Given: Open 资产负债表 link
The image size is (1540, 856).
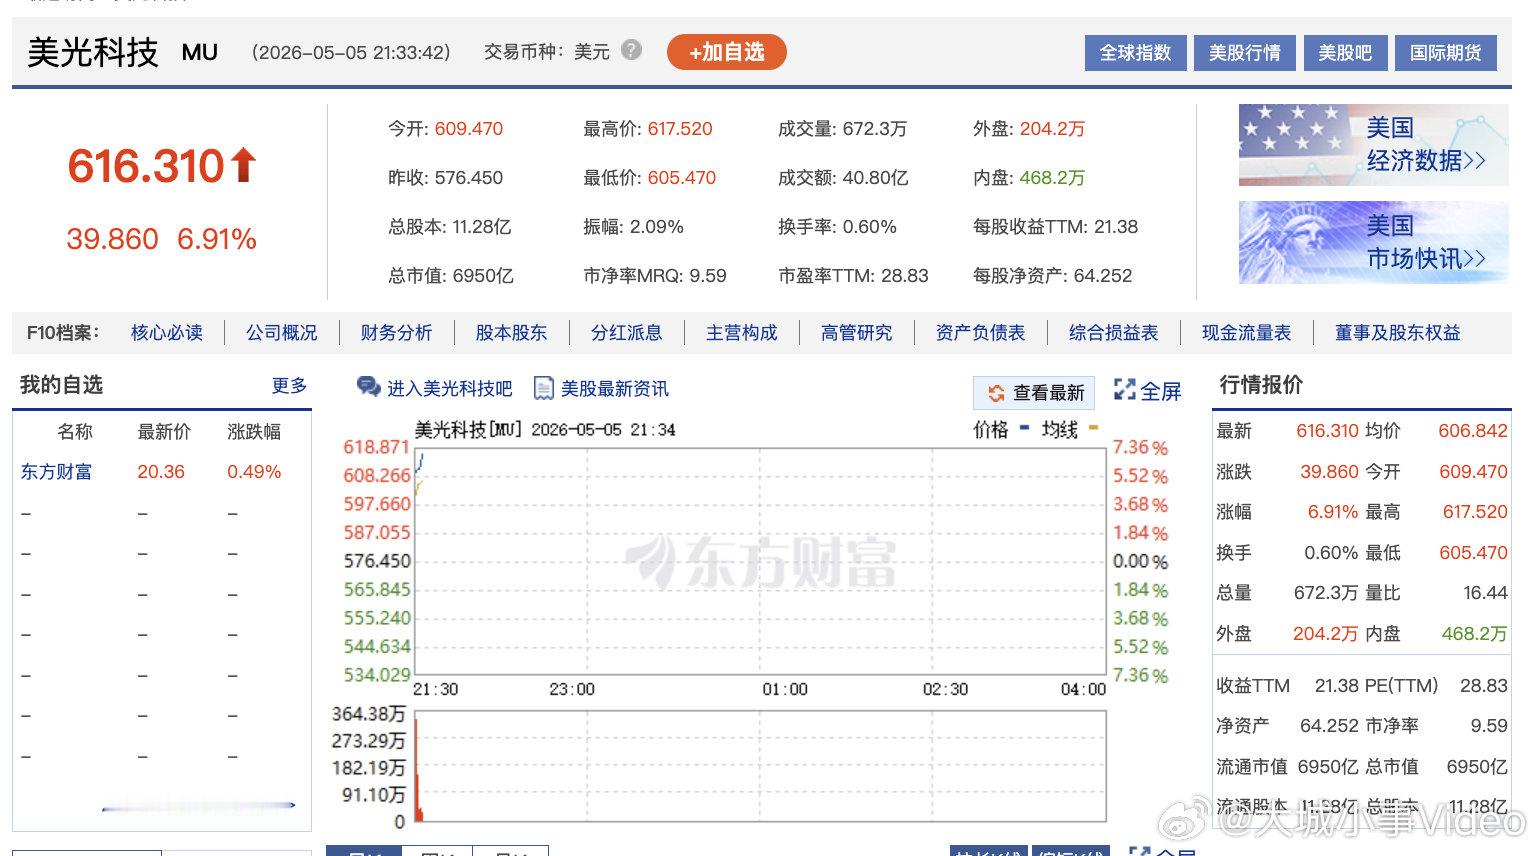Looking at the screenshot, I should click(x=981, y=333).
